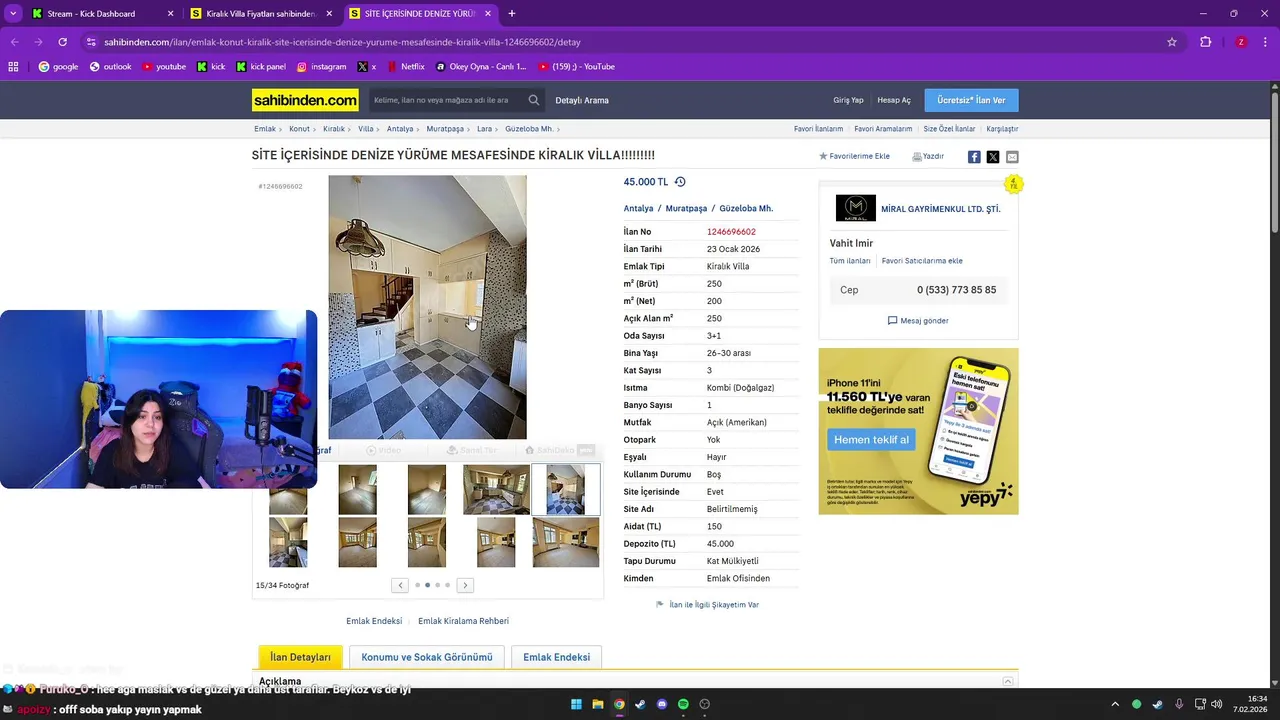The height and width of the screenshot is (720, 1280).
Task: Click Güzeloba Mh. location link
Action: (746, 209)
